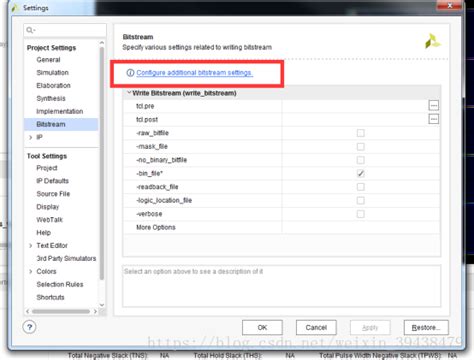Viewport: 474px width, 360px height.
Task: Enable the -readback_file checkbox
Action: (360, 187)
